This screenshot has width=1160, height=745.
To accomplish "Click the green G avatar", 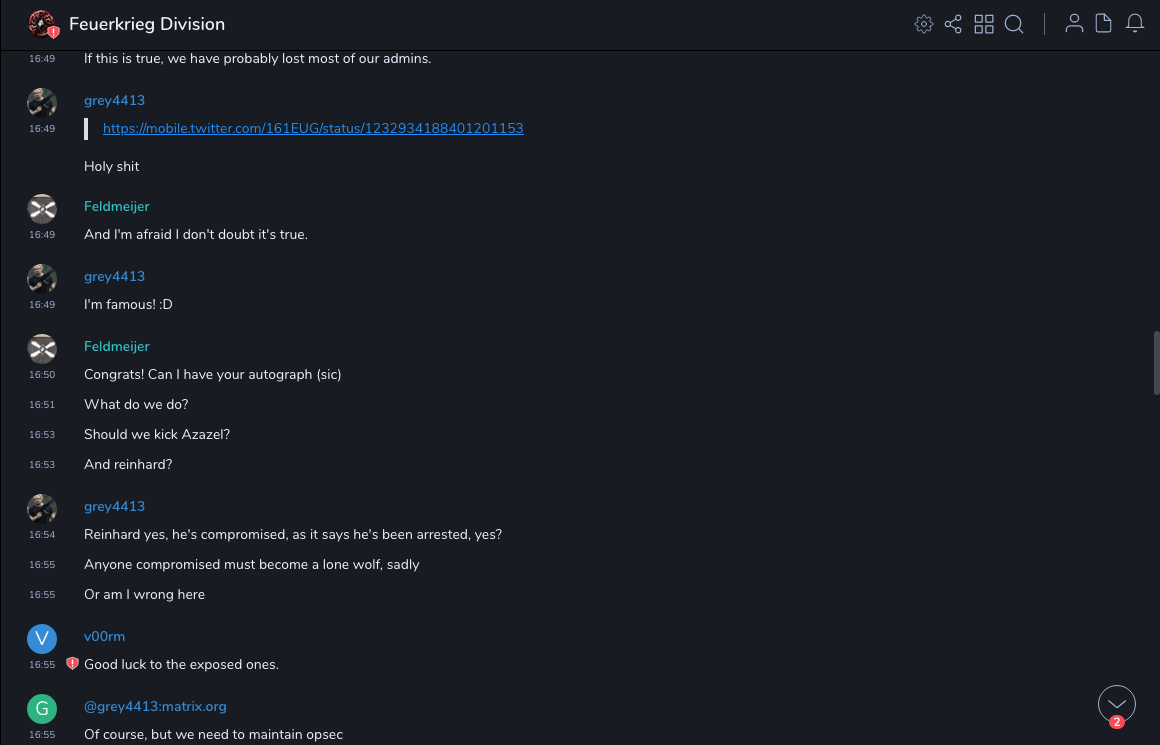I will click(42, 709).
